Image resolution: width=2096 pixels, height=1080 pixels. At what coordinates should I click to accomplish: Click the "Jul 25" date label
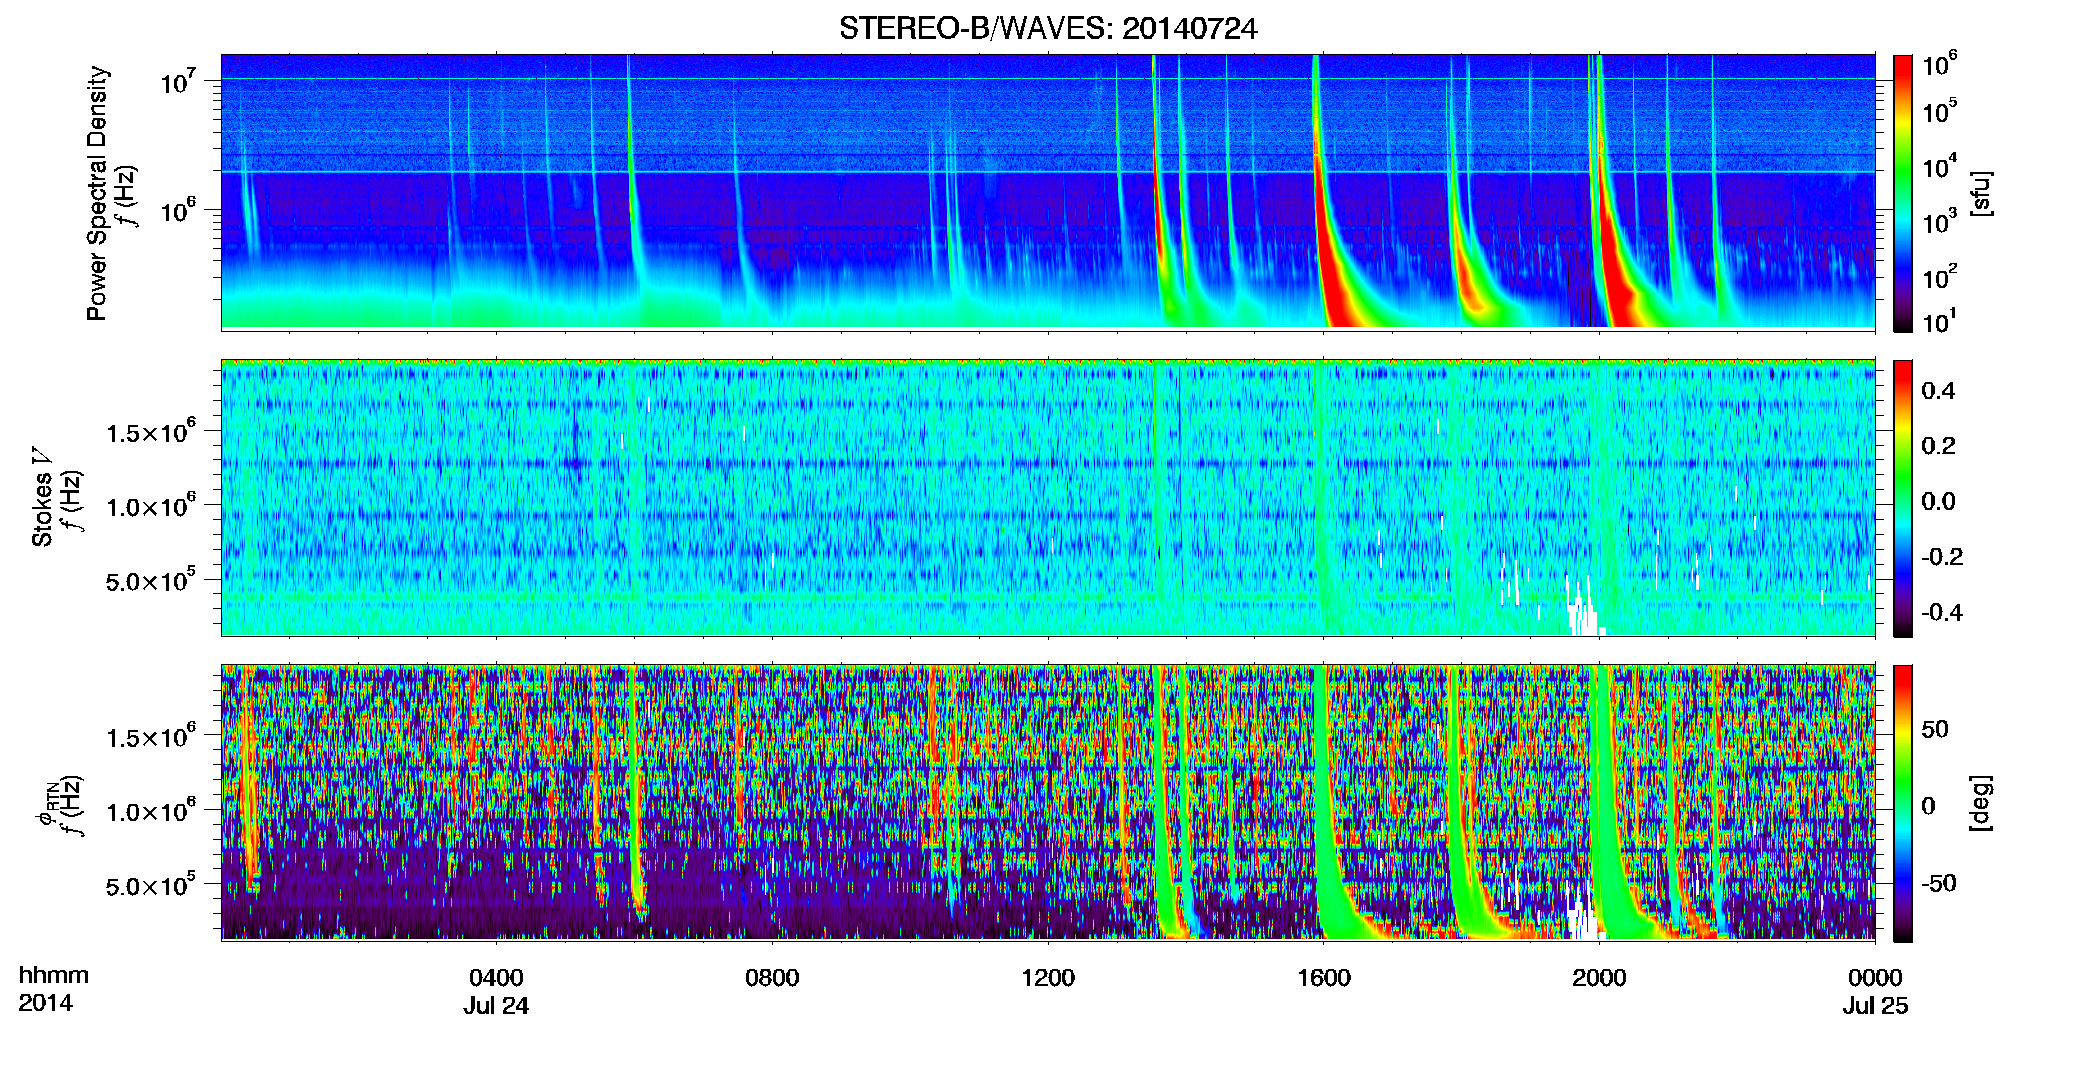1875,1005
